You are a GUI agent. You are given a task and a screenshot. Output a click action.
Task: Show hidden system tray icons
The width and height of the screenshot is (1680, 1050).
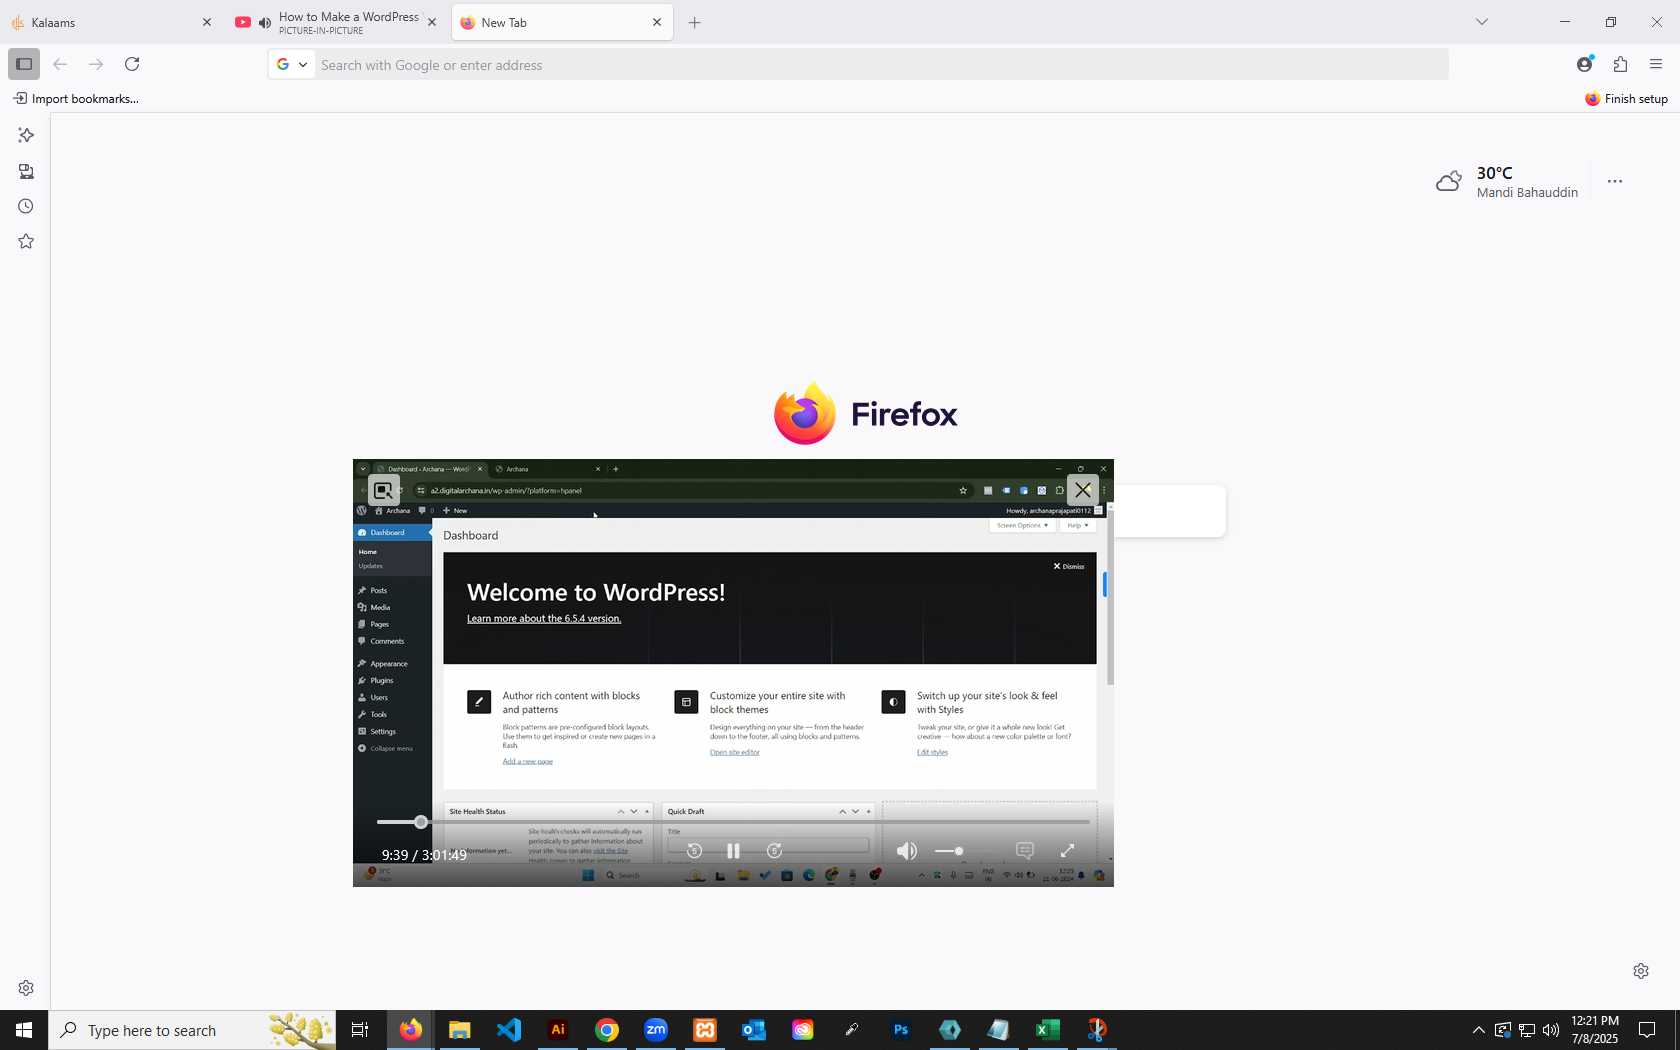pos(1478,1030)
